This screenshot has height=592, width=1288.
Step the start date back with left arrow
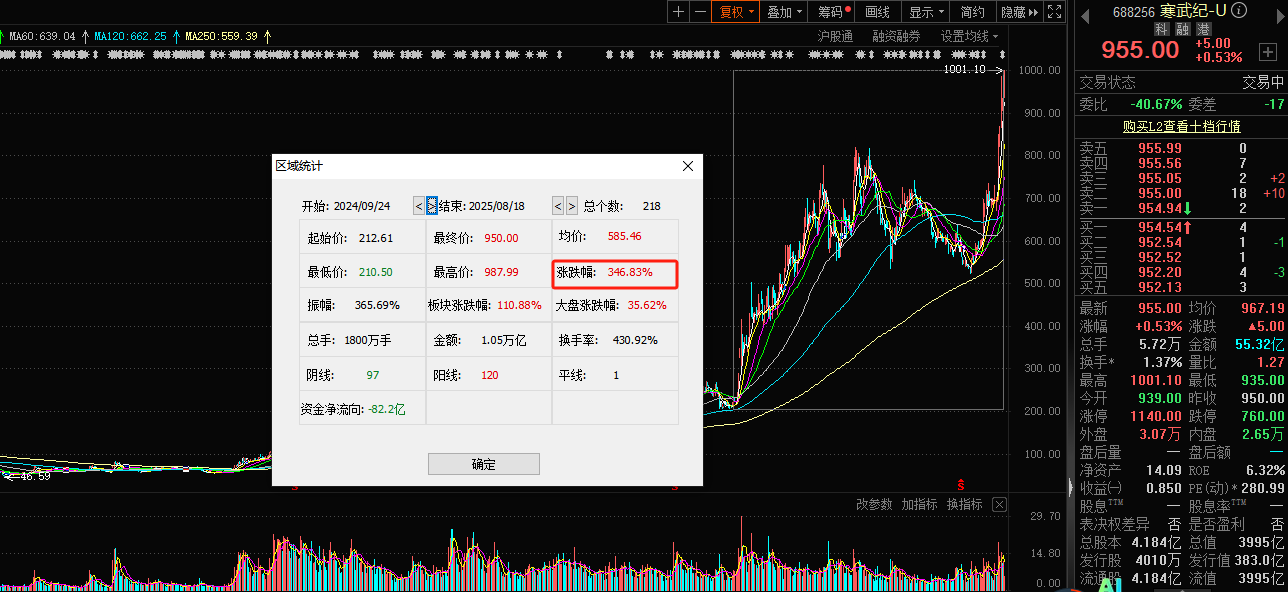419,206
